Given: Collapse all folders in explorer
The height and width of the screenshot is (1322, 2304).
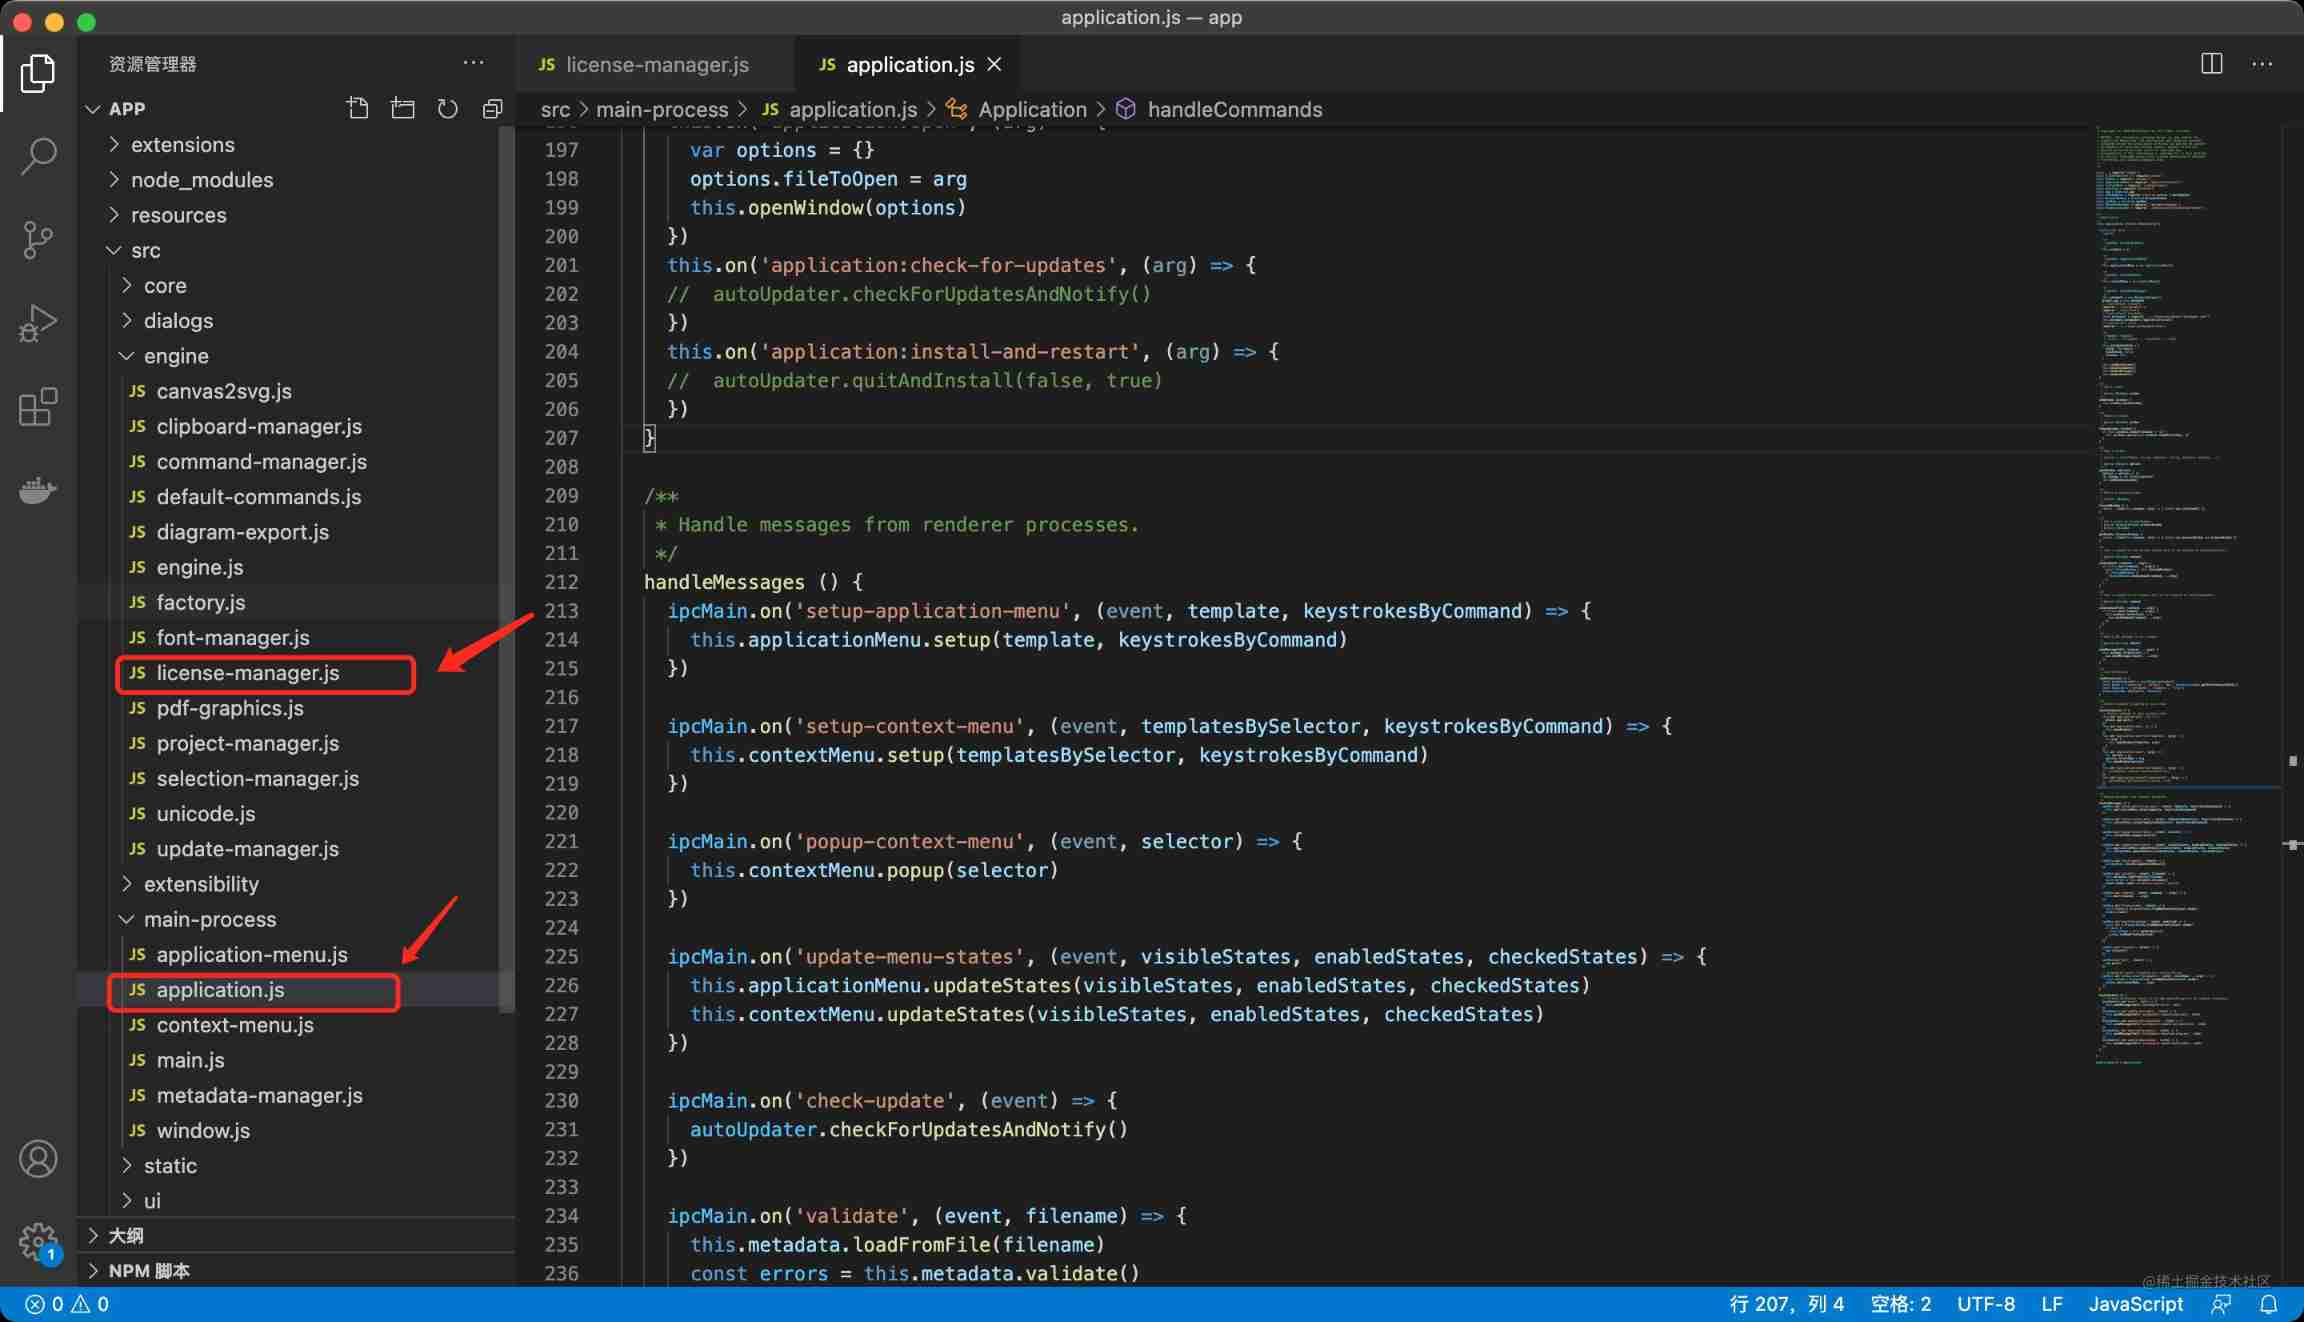Looking at the screenshot, I should pyautogui.click(x=492, y=108).
